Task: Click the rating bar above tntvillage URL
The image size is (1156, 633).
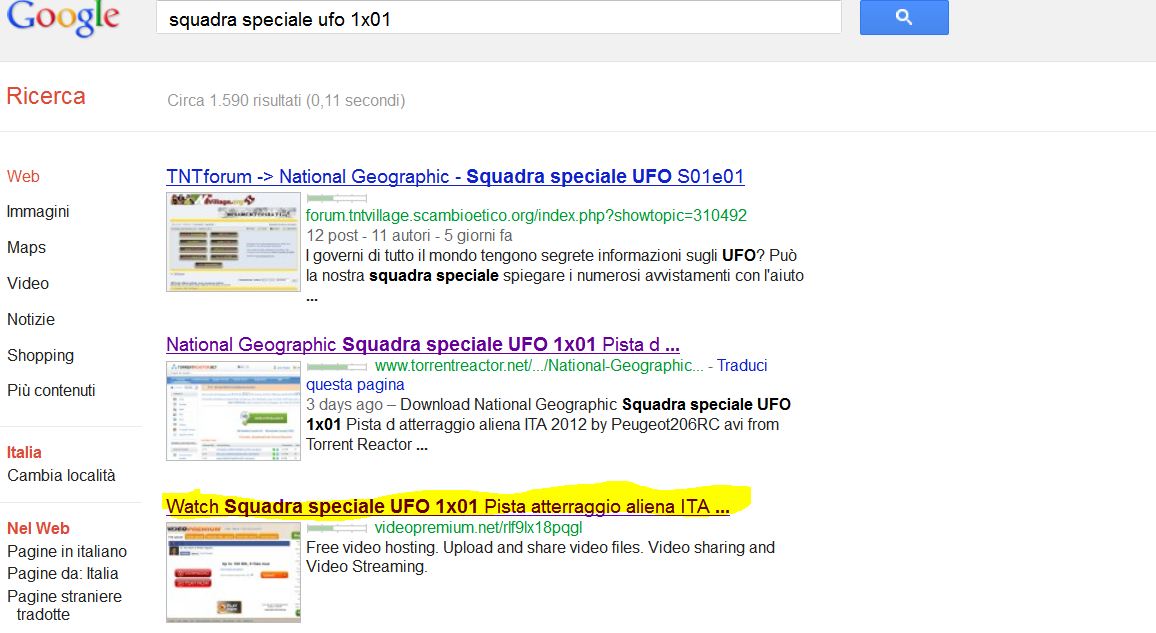Action: click(x=336, y=198)
